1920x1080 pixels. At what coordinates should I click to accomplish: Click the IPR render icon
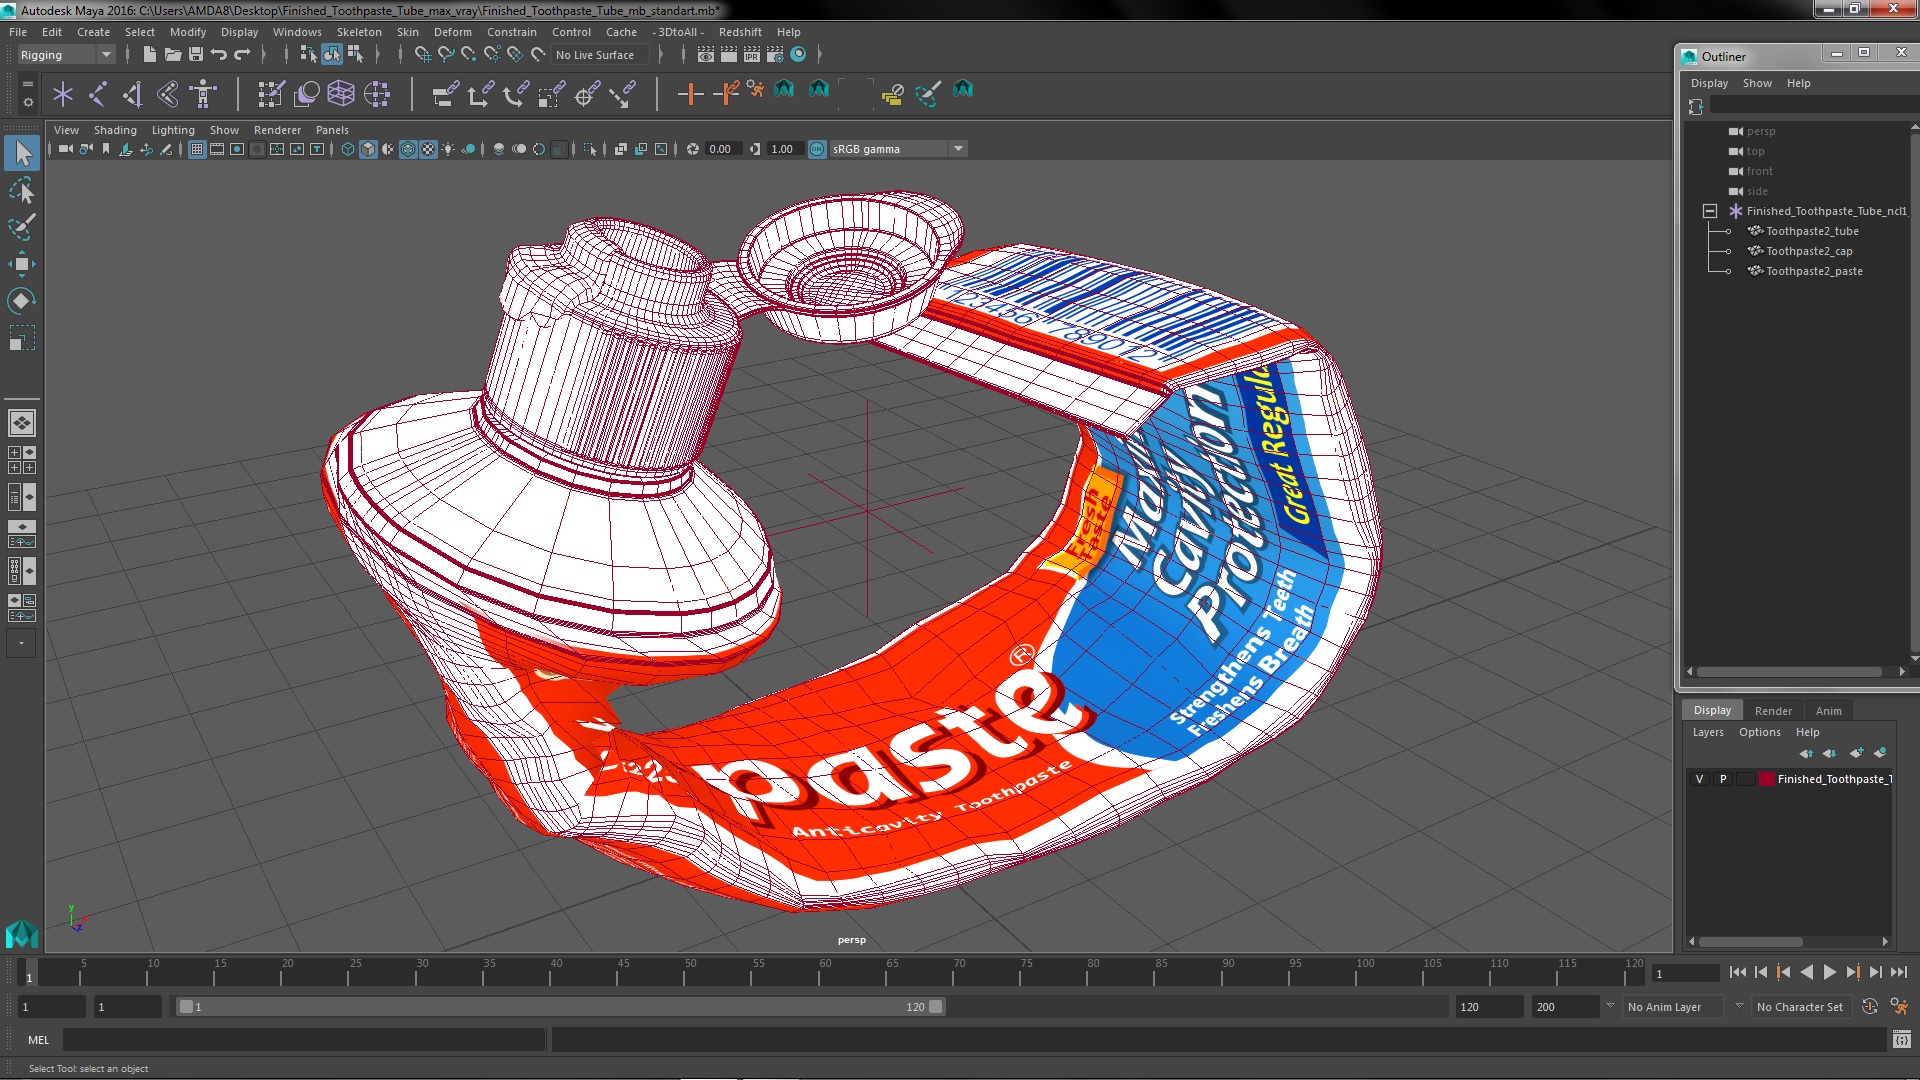tap(752, 55)
